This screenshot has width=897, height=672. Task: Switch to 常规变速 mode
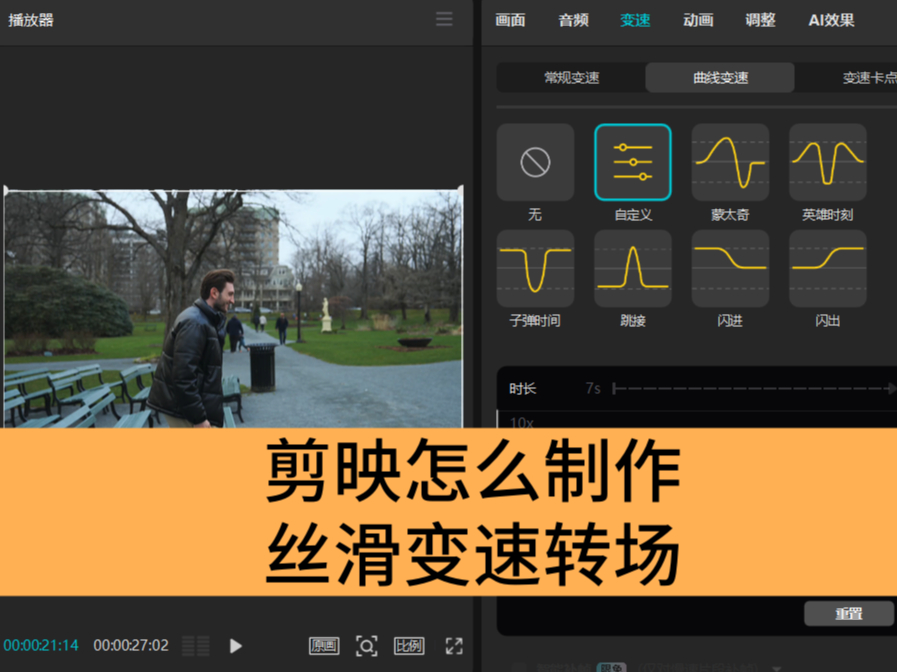[571, 77]
